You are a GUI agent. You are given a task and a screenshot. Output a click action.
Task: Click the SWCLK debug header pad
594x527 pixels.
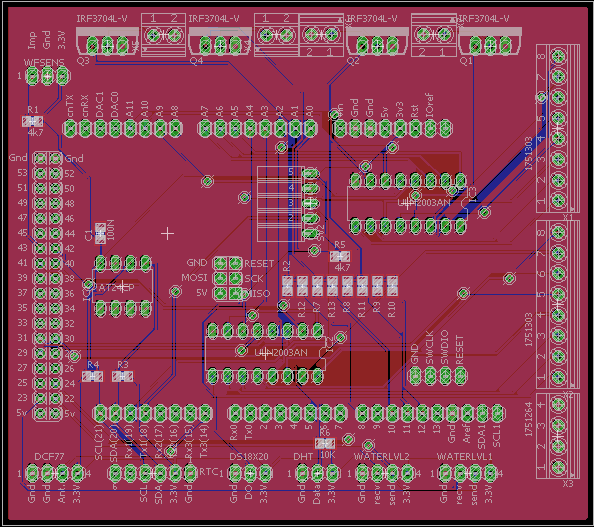[430, 376]
